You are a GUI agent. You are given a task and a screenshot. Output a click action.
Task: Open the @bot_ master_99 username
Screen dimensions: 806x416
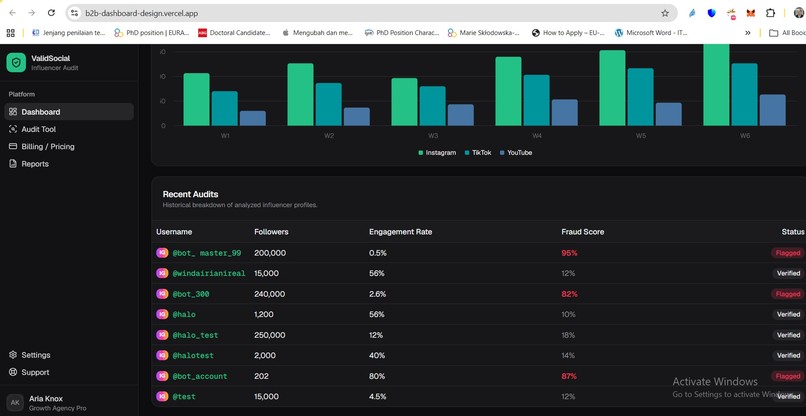(207, 253)
